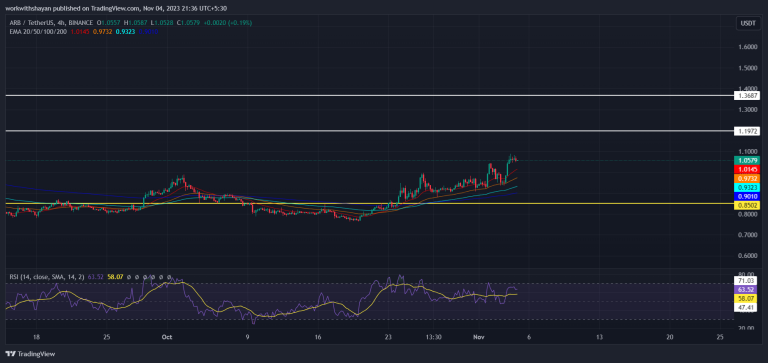Click the blue 0.9010 EMA price tag
This screenshot has width=768, height=363.
pyautogui.click(x=747, y=196)
